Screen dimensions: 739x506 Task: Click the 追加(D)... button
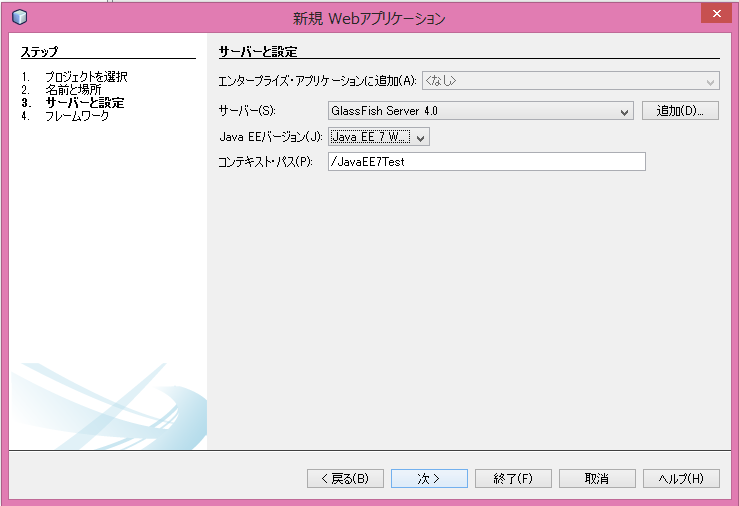point(680,111)
